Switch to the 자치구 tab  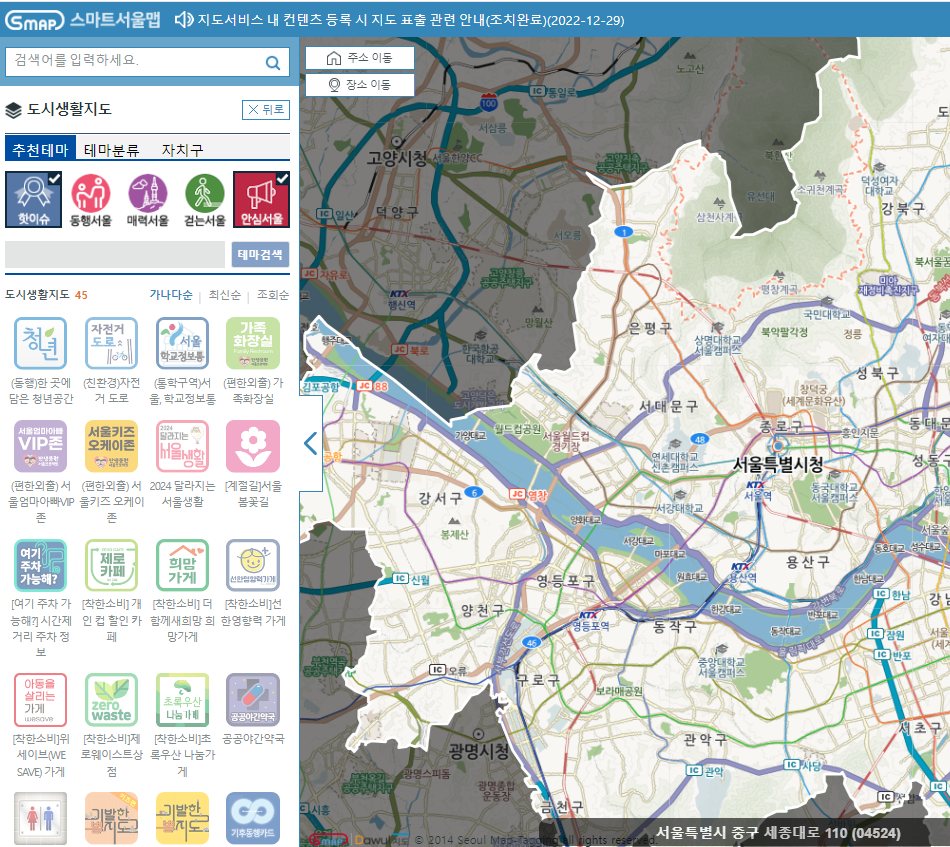[182, 150]
